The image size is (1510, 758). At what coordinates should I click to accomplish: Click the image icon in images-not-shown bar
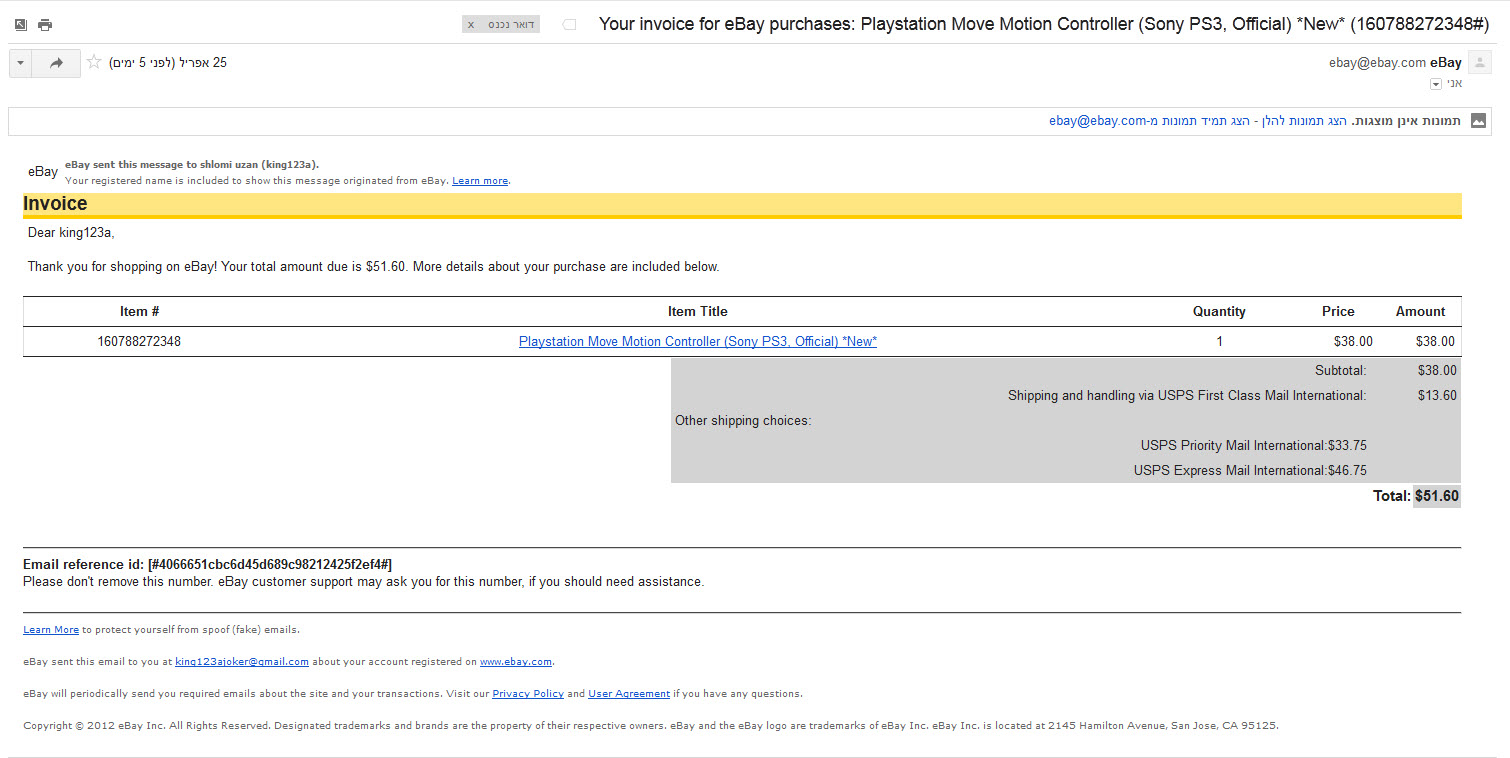pyautogui.click(x=1478, y=121)
